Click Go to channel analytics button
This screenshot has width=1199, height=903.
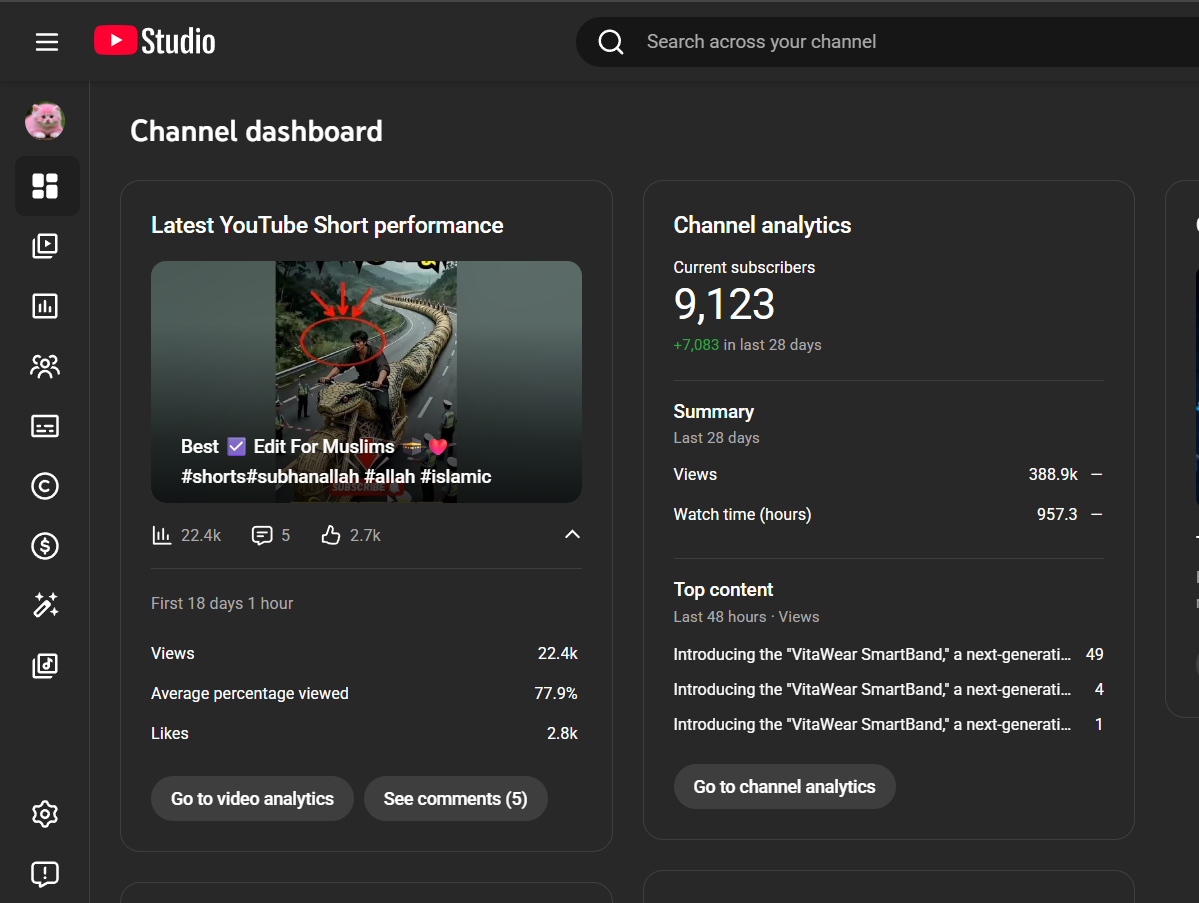784,787
